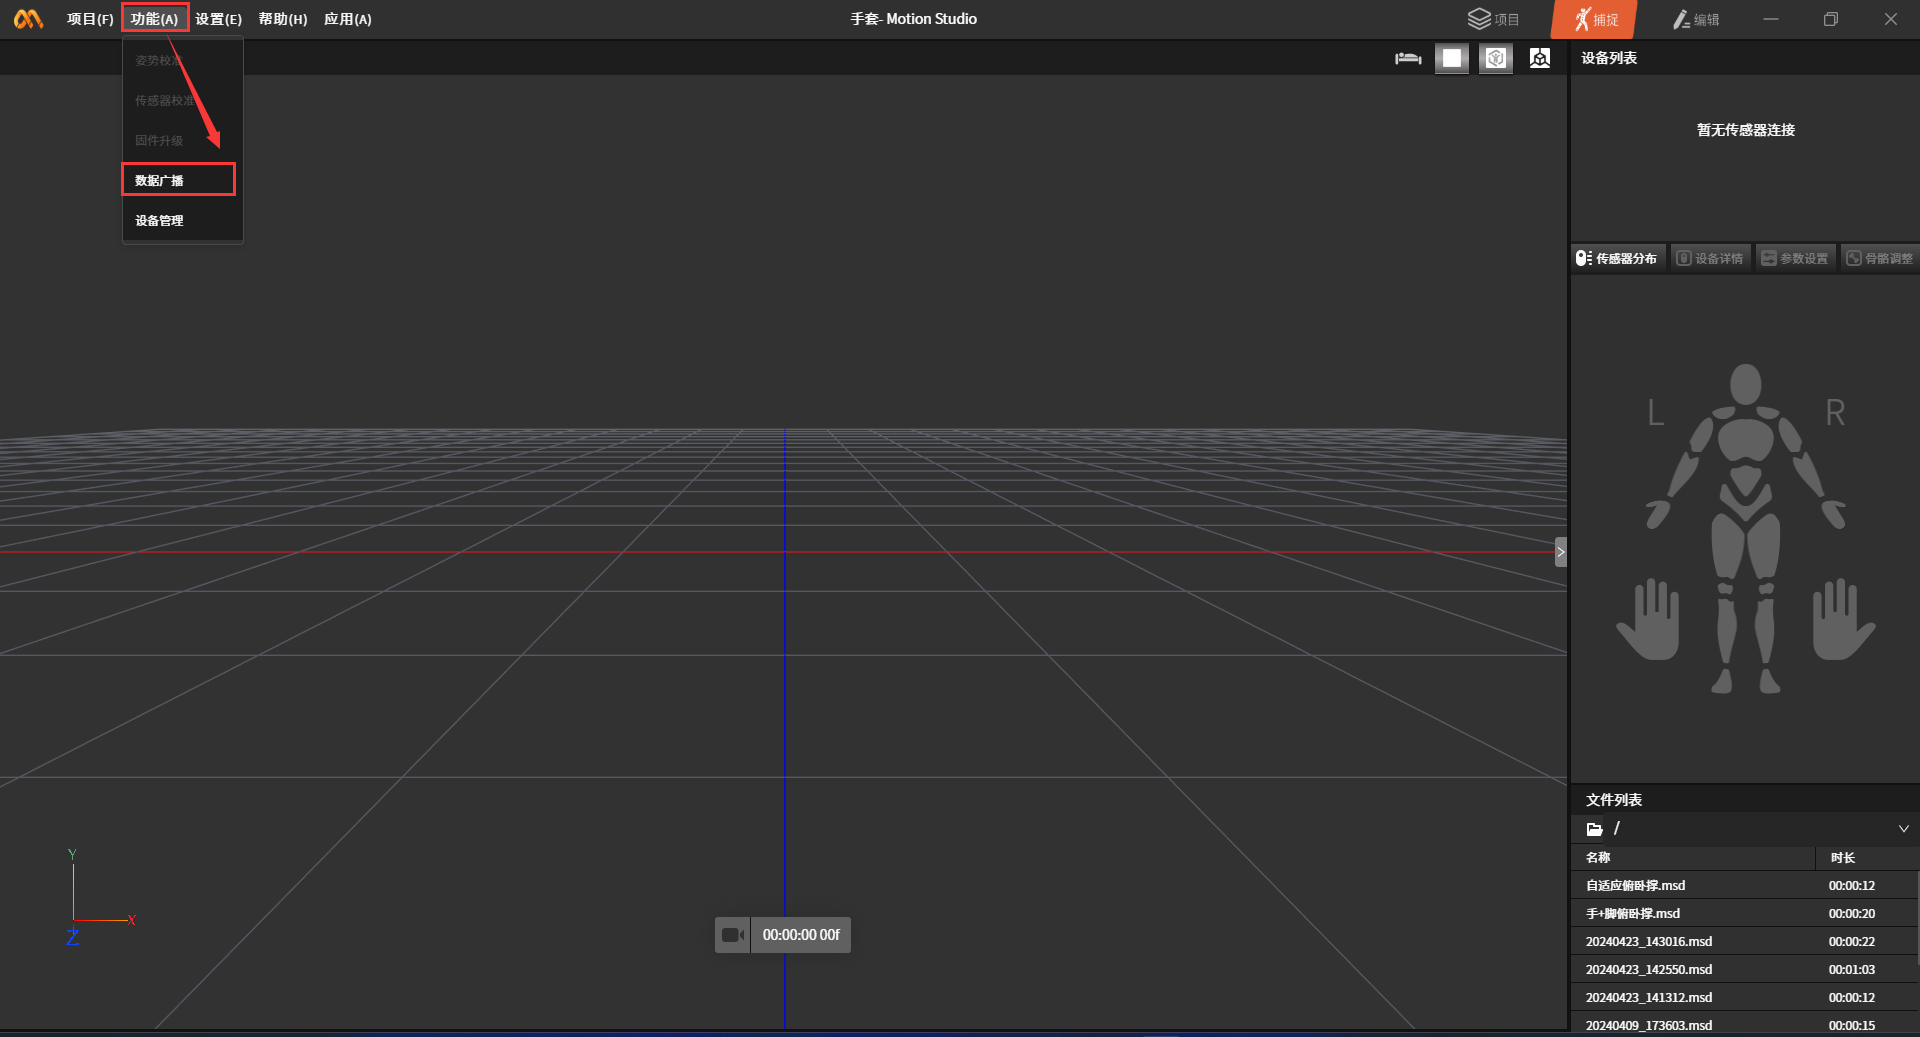Open the 设置(E) menu

[218, 19]
